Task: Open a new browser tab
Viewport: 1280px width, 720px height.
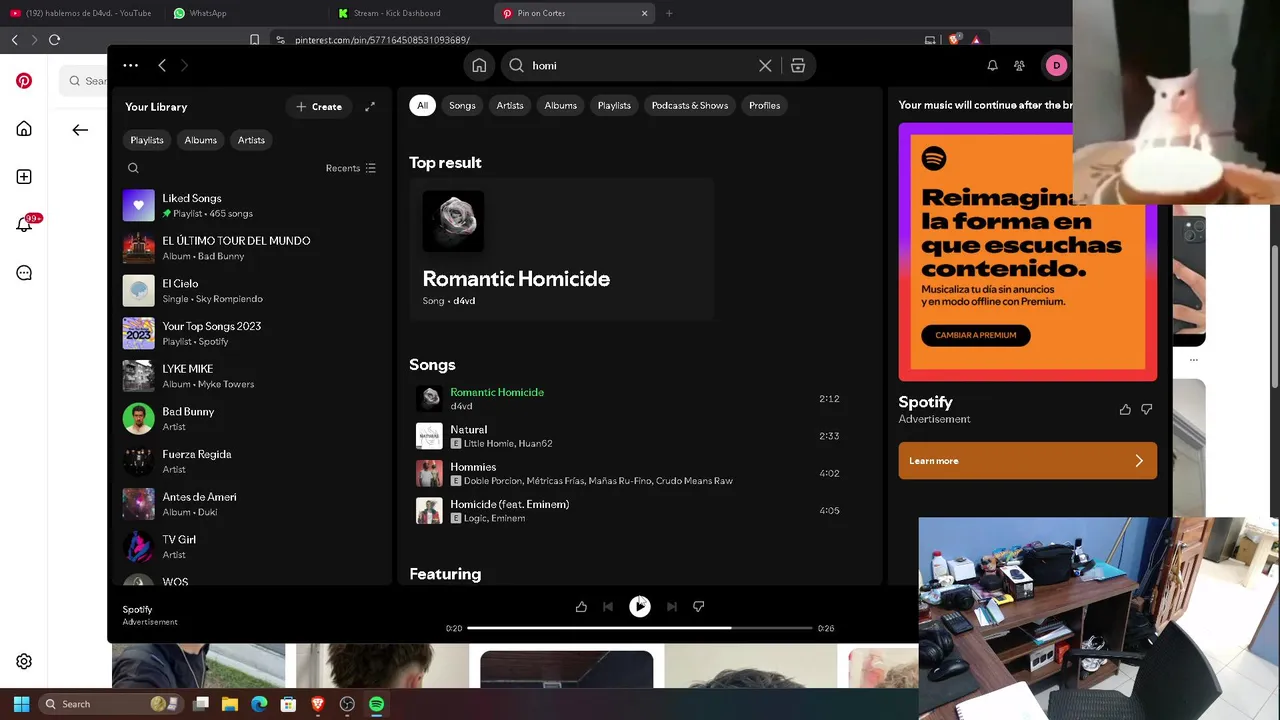Action: [x=669, y=13]
